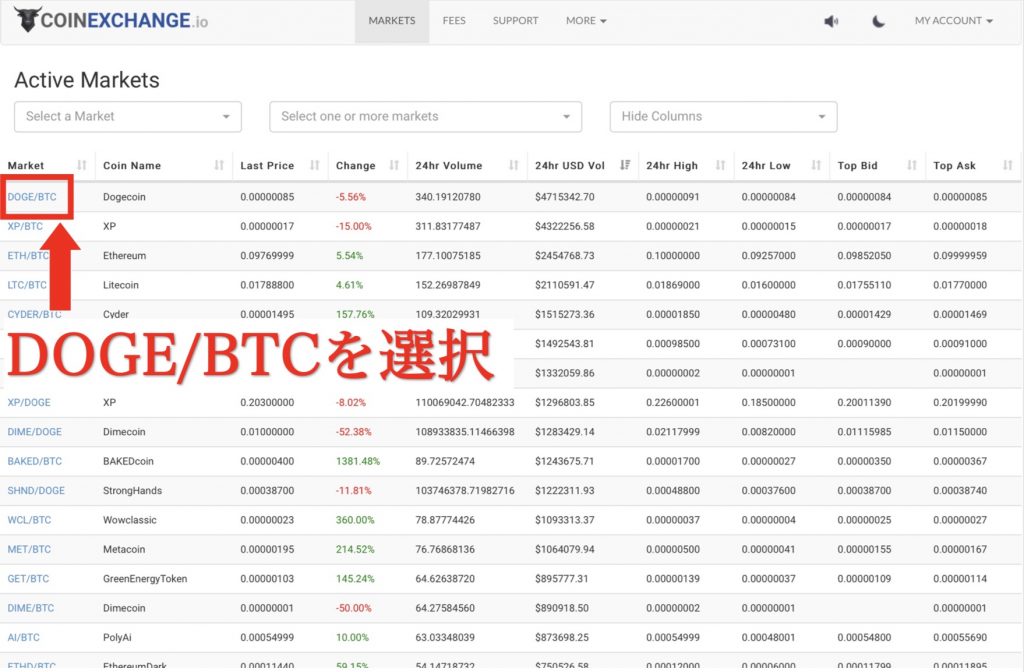Expand the MORE navigation menu

coord(586,21)
